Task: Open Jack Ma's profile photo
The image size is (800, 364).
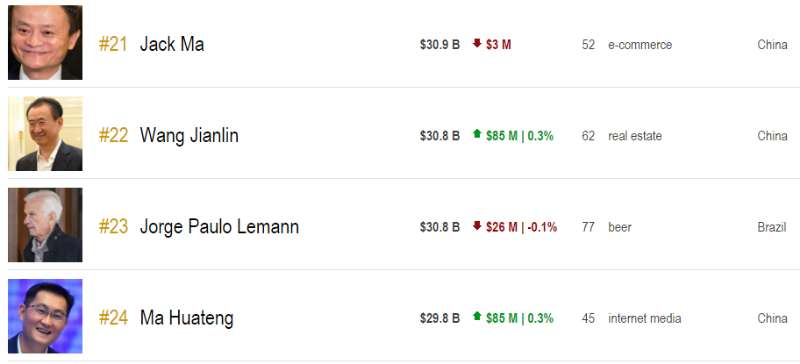Action: (45, 43)
